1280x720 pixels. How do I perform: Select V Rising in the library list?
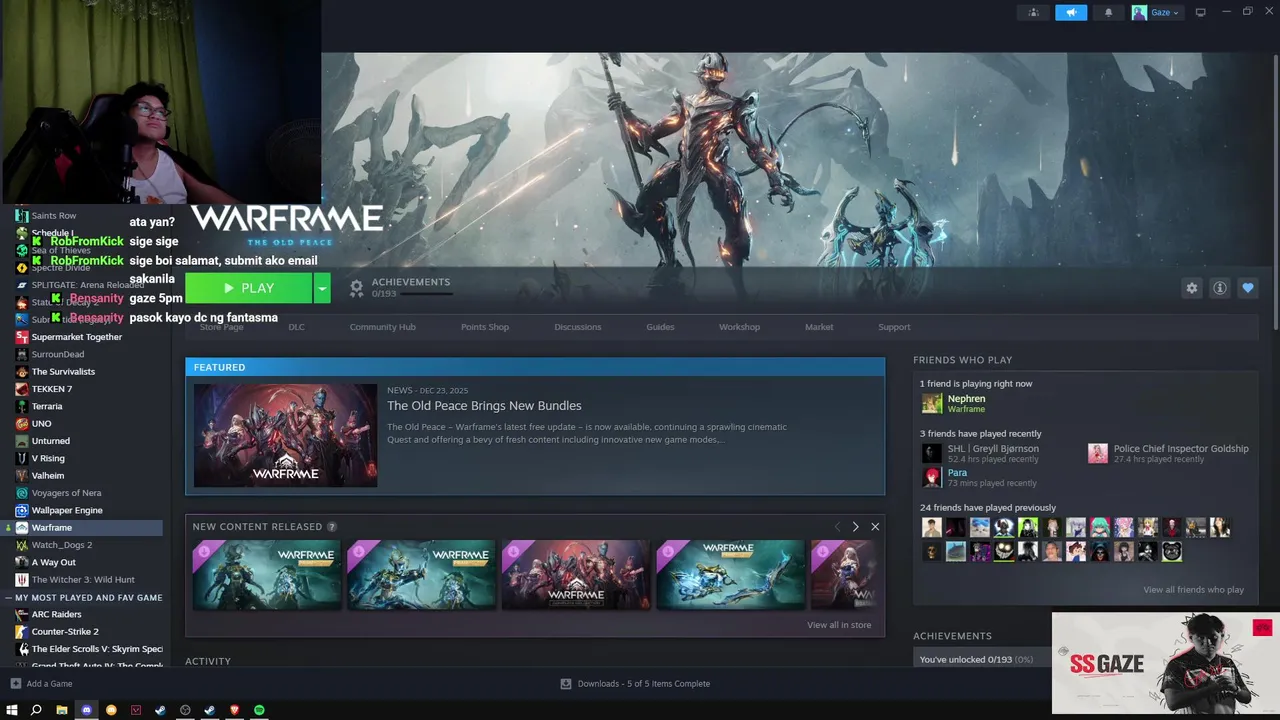click(x=48, y=458)
